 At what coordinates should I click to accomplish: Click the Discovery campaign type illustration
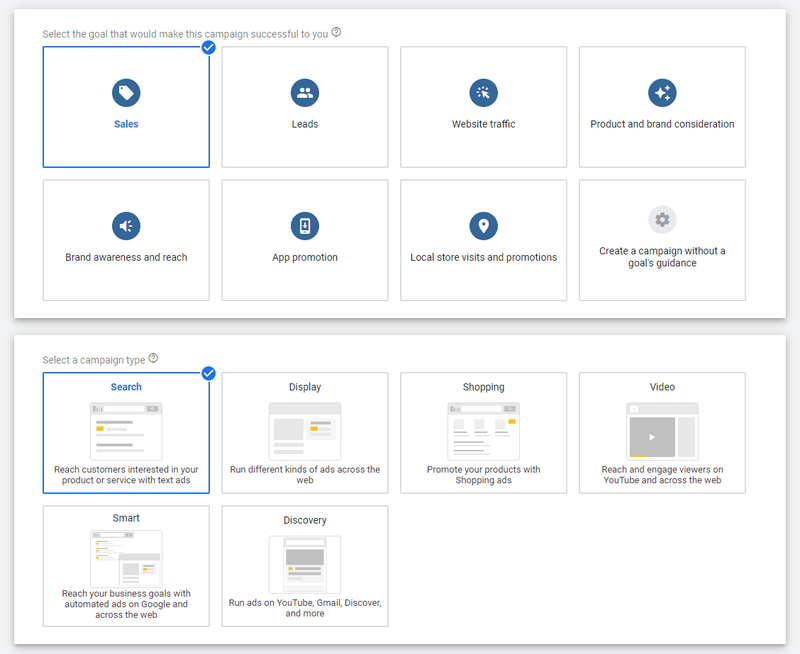[305, 564]
